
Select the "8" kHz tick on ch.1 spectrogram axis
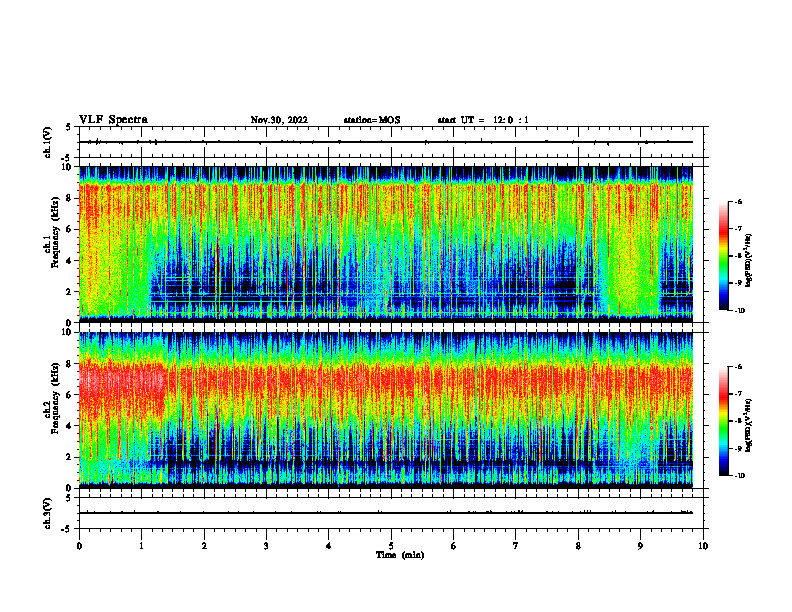click(70, 198)
